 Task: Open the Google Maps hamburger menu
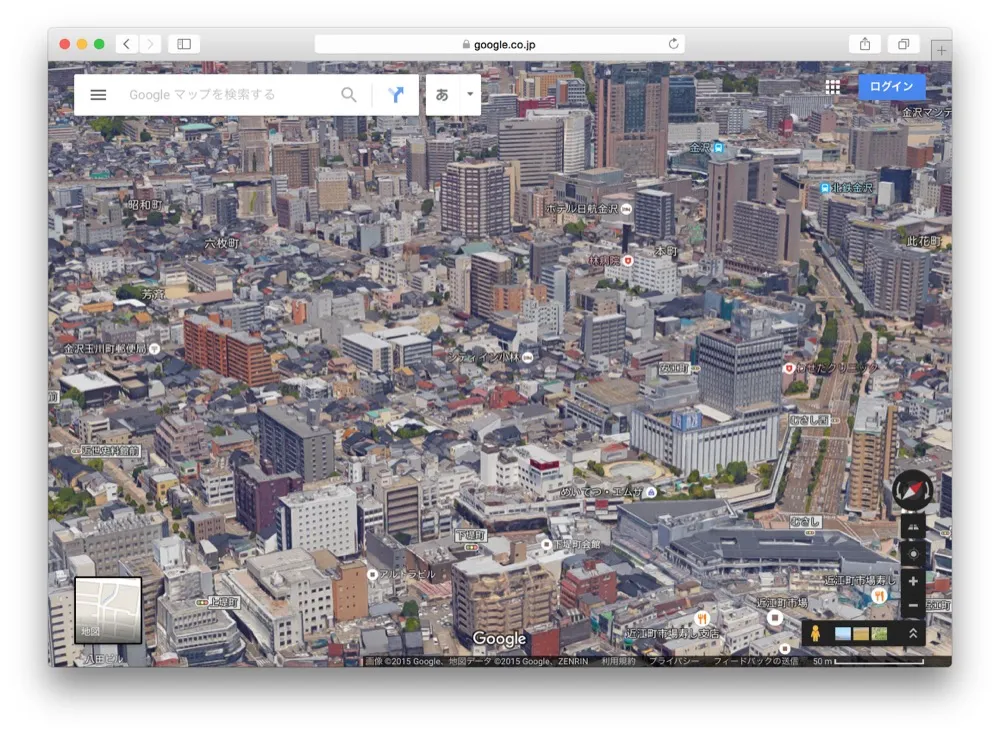(98, 95)
